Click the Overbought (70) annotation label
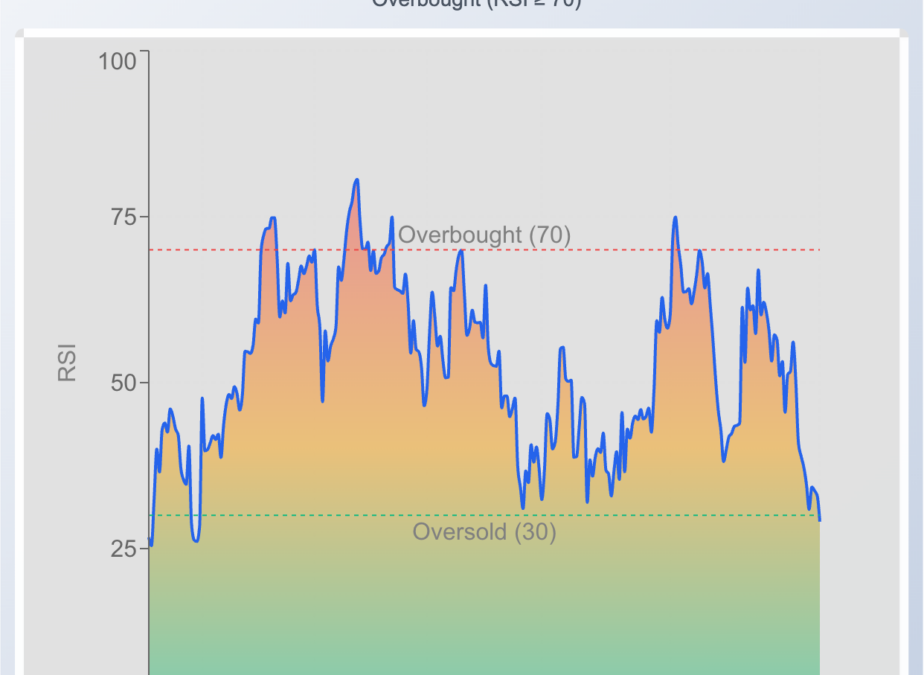 (484, 235)
